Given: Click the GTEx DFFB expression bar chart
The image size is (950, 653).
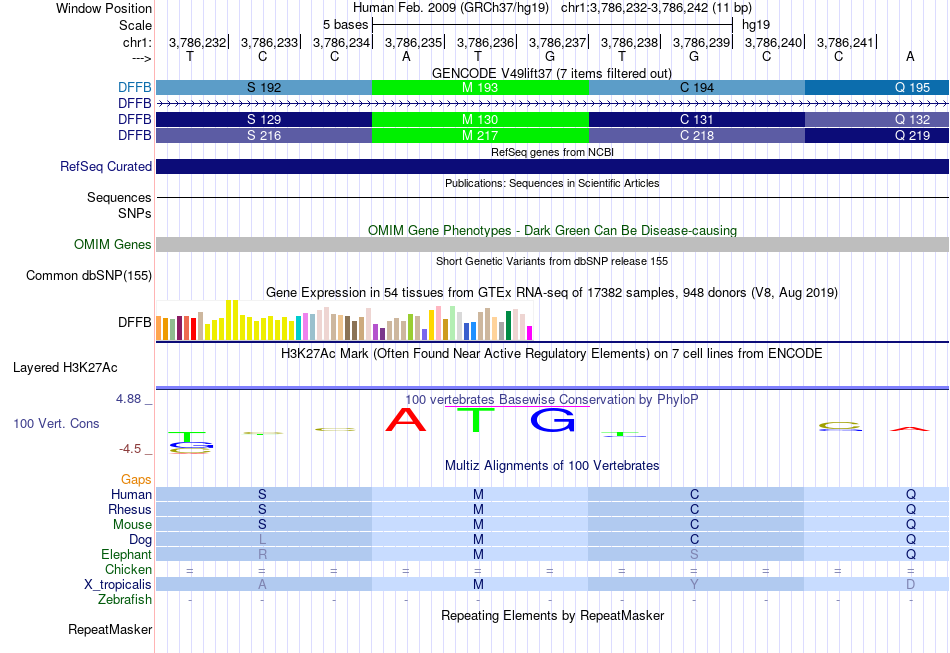Looking at the screenshot, I should 344,320.
